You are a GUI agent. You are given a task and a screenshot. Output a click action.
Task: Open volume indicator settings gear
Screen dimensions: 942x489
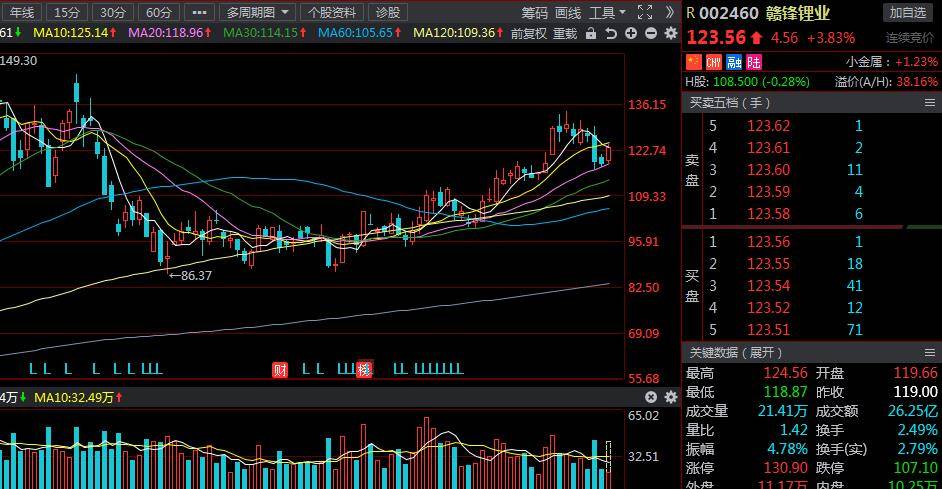pos(671,397)
